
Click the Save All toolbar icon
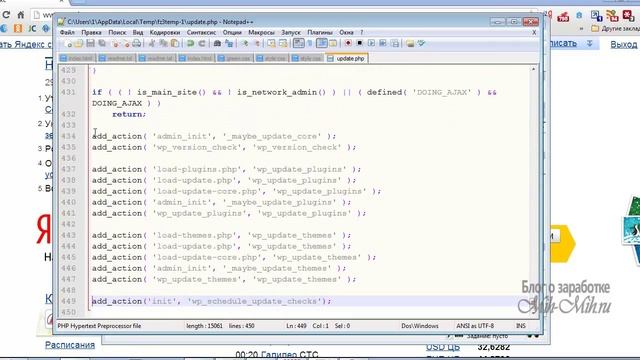click(102, 43)
